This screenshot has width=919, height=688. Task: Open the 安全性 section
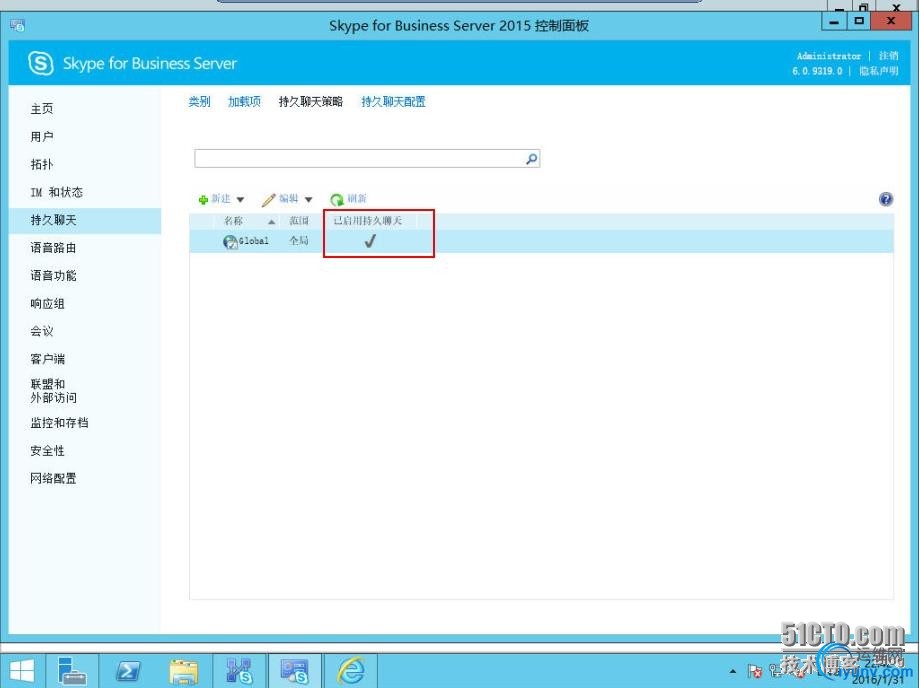47,451
